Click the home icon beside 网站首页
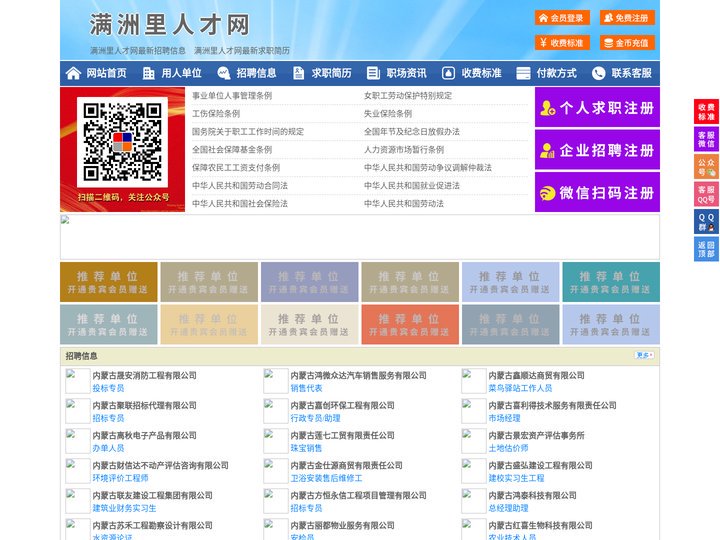720x540 pixels. tap(73, 73)
